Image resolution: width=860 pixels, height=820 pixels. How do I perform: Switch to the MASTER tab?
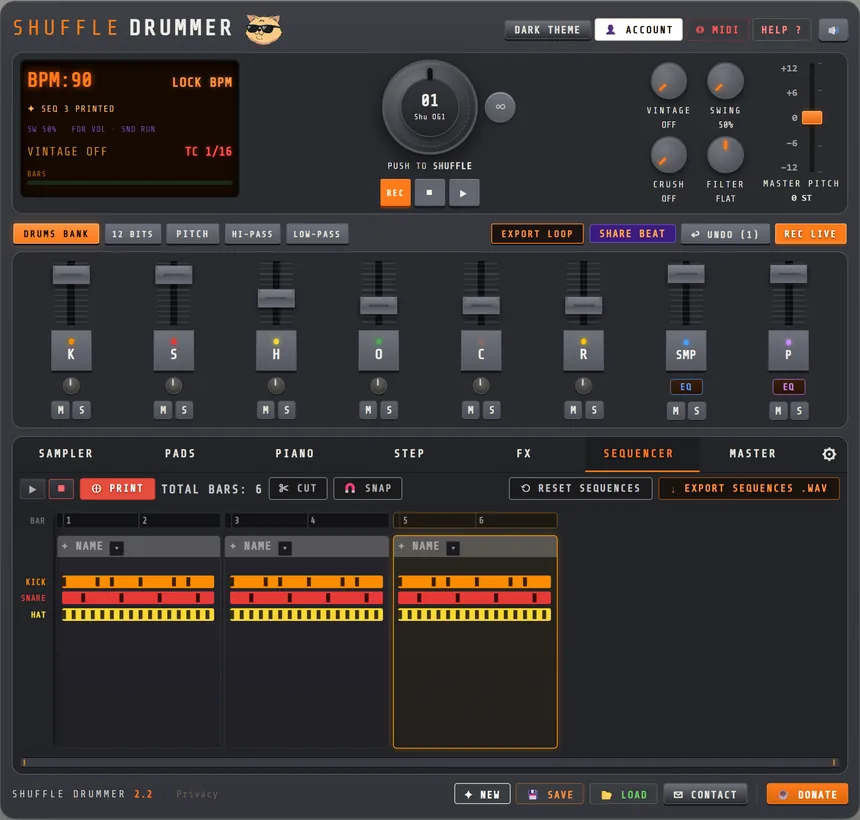pos(752,454)
